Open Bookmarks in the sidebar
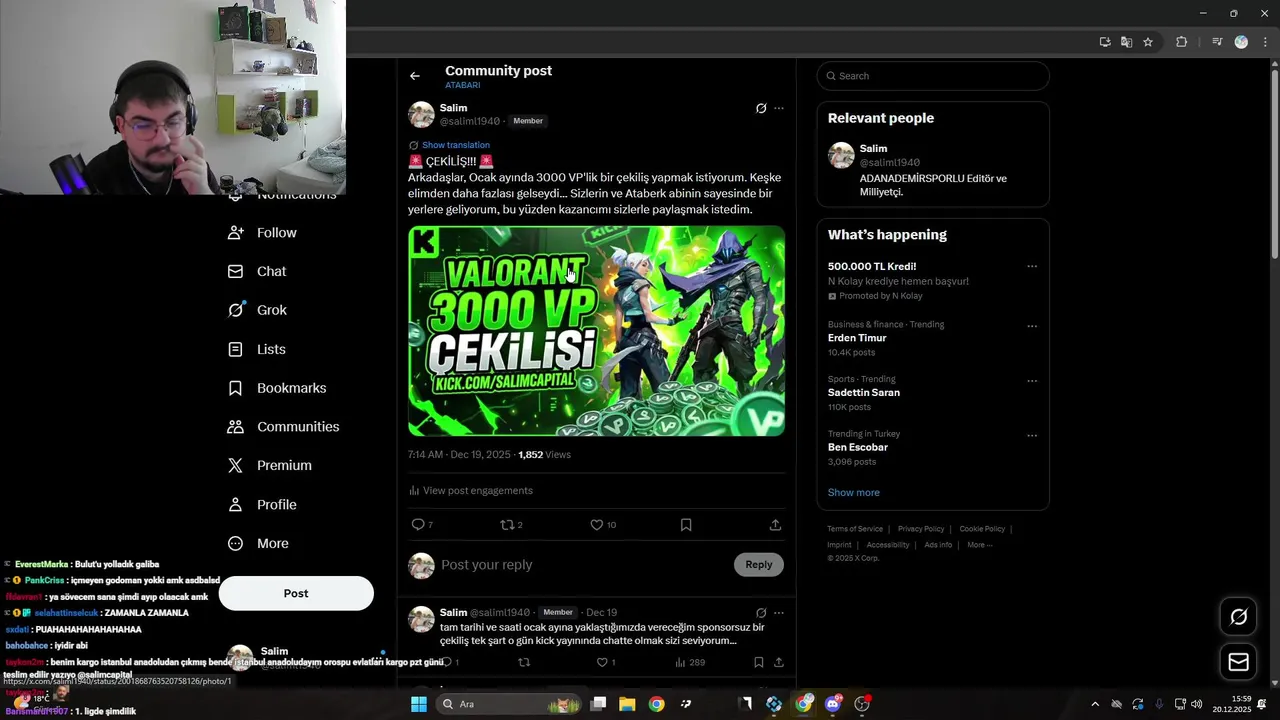Image resolution: width=1280 pixels, height=720 pixels. 277,388
